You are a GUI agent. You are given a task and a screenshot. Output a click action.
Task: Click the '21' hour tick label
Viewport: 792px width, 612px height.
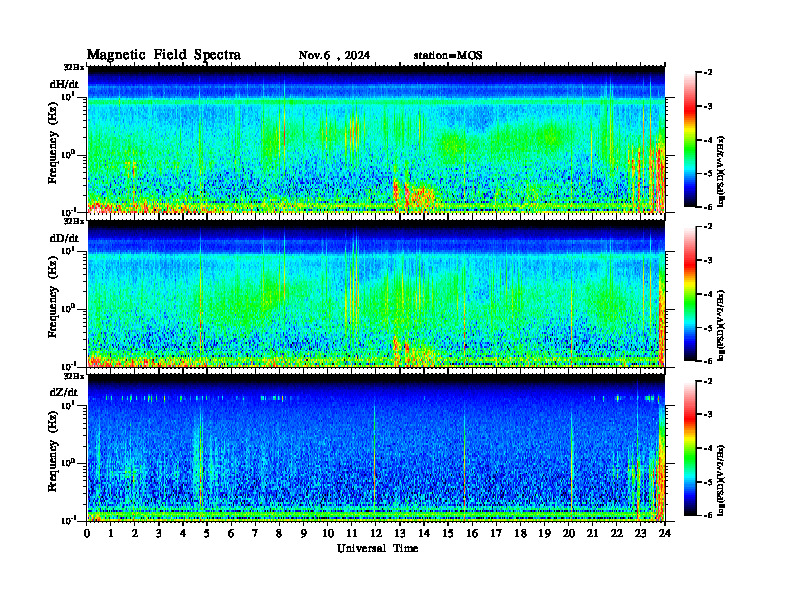(x=592, y=533)
